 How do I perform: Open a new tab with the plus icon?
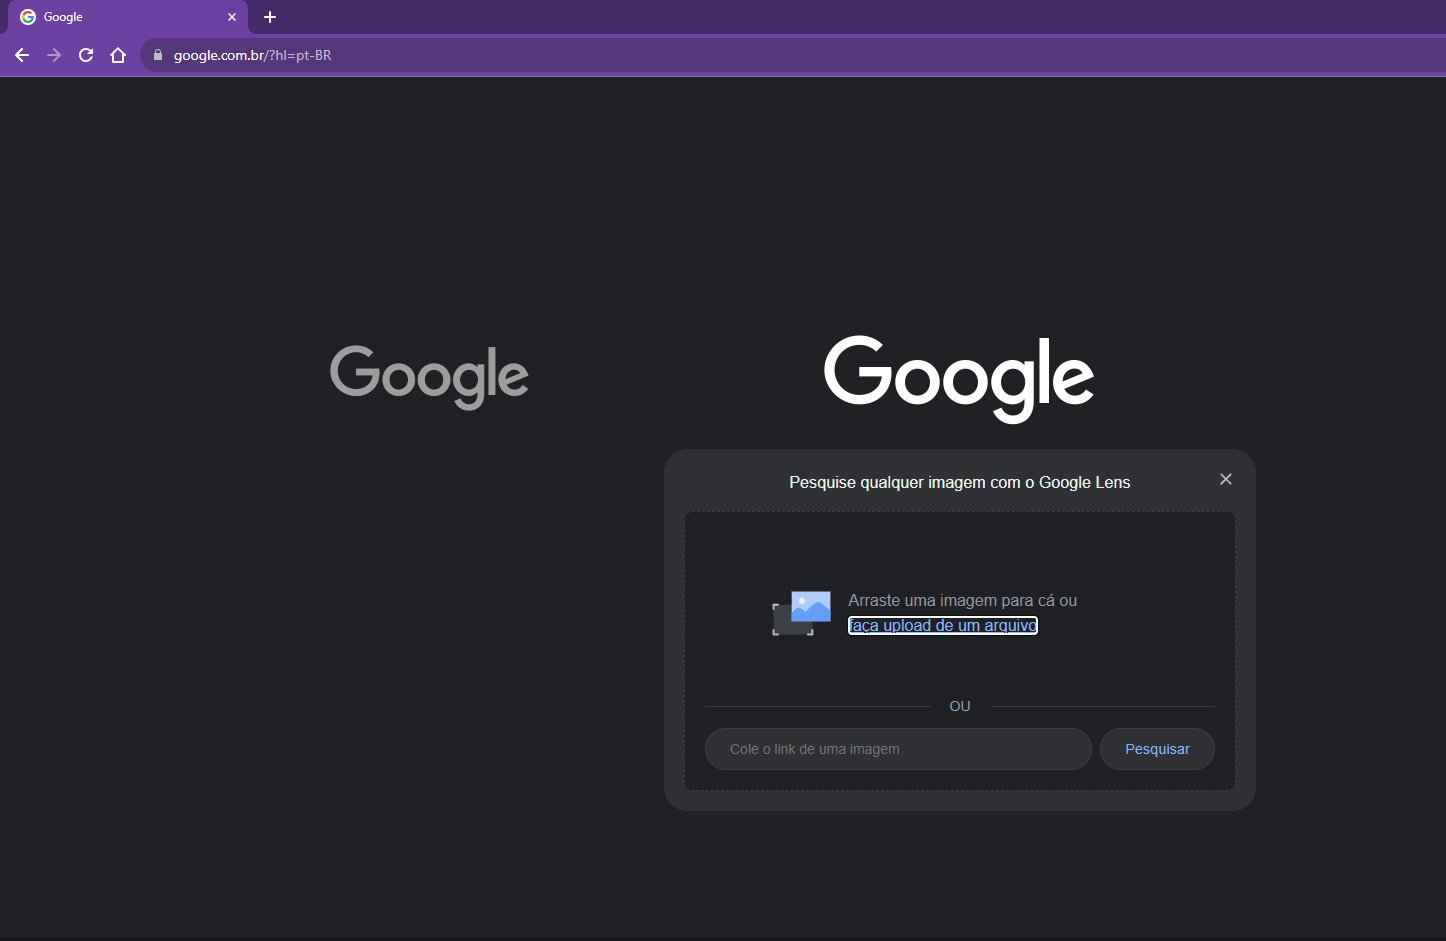point(270,17)
